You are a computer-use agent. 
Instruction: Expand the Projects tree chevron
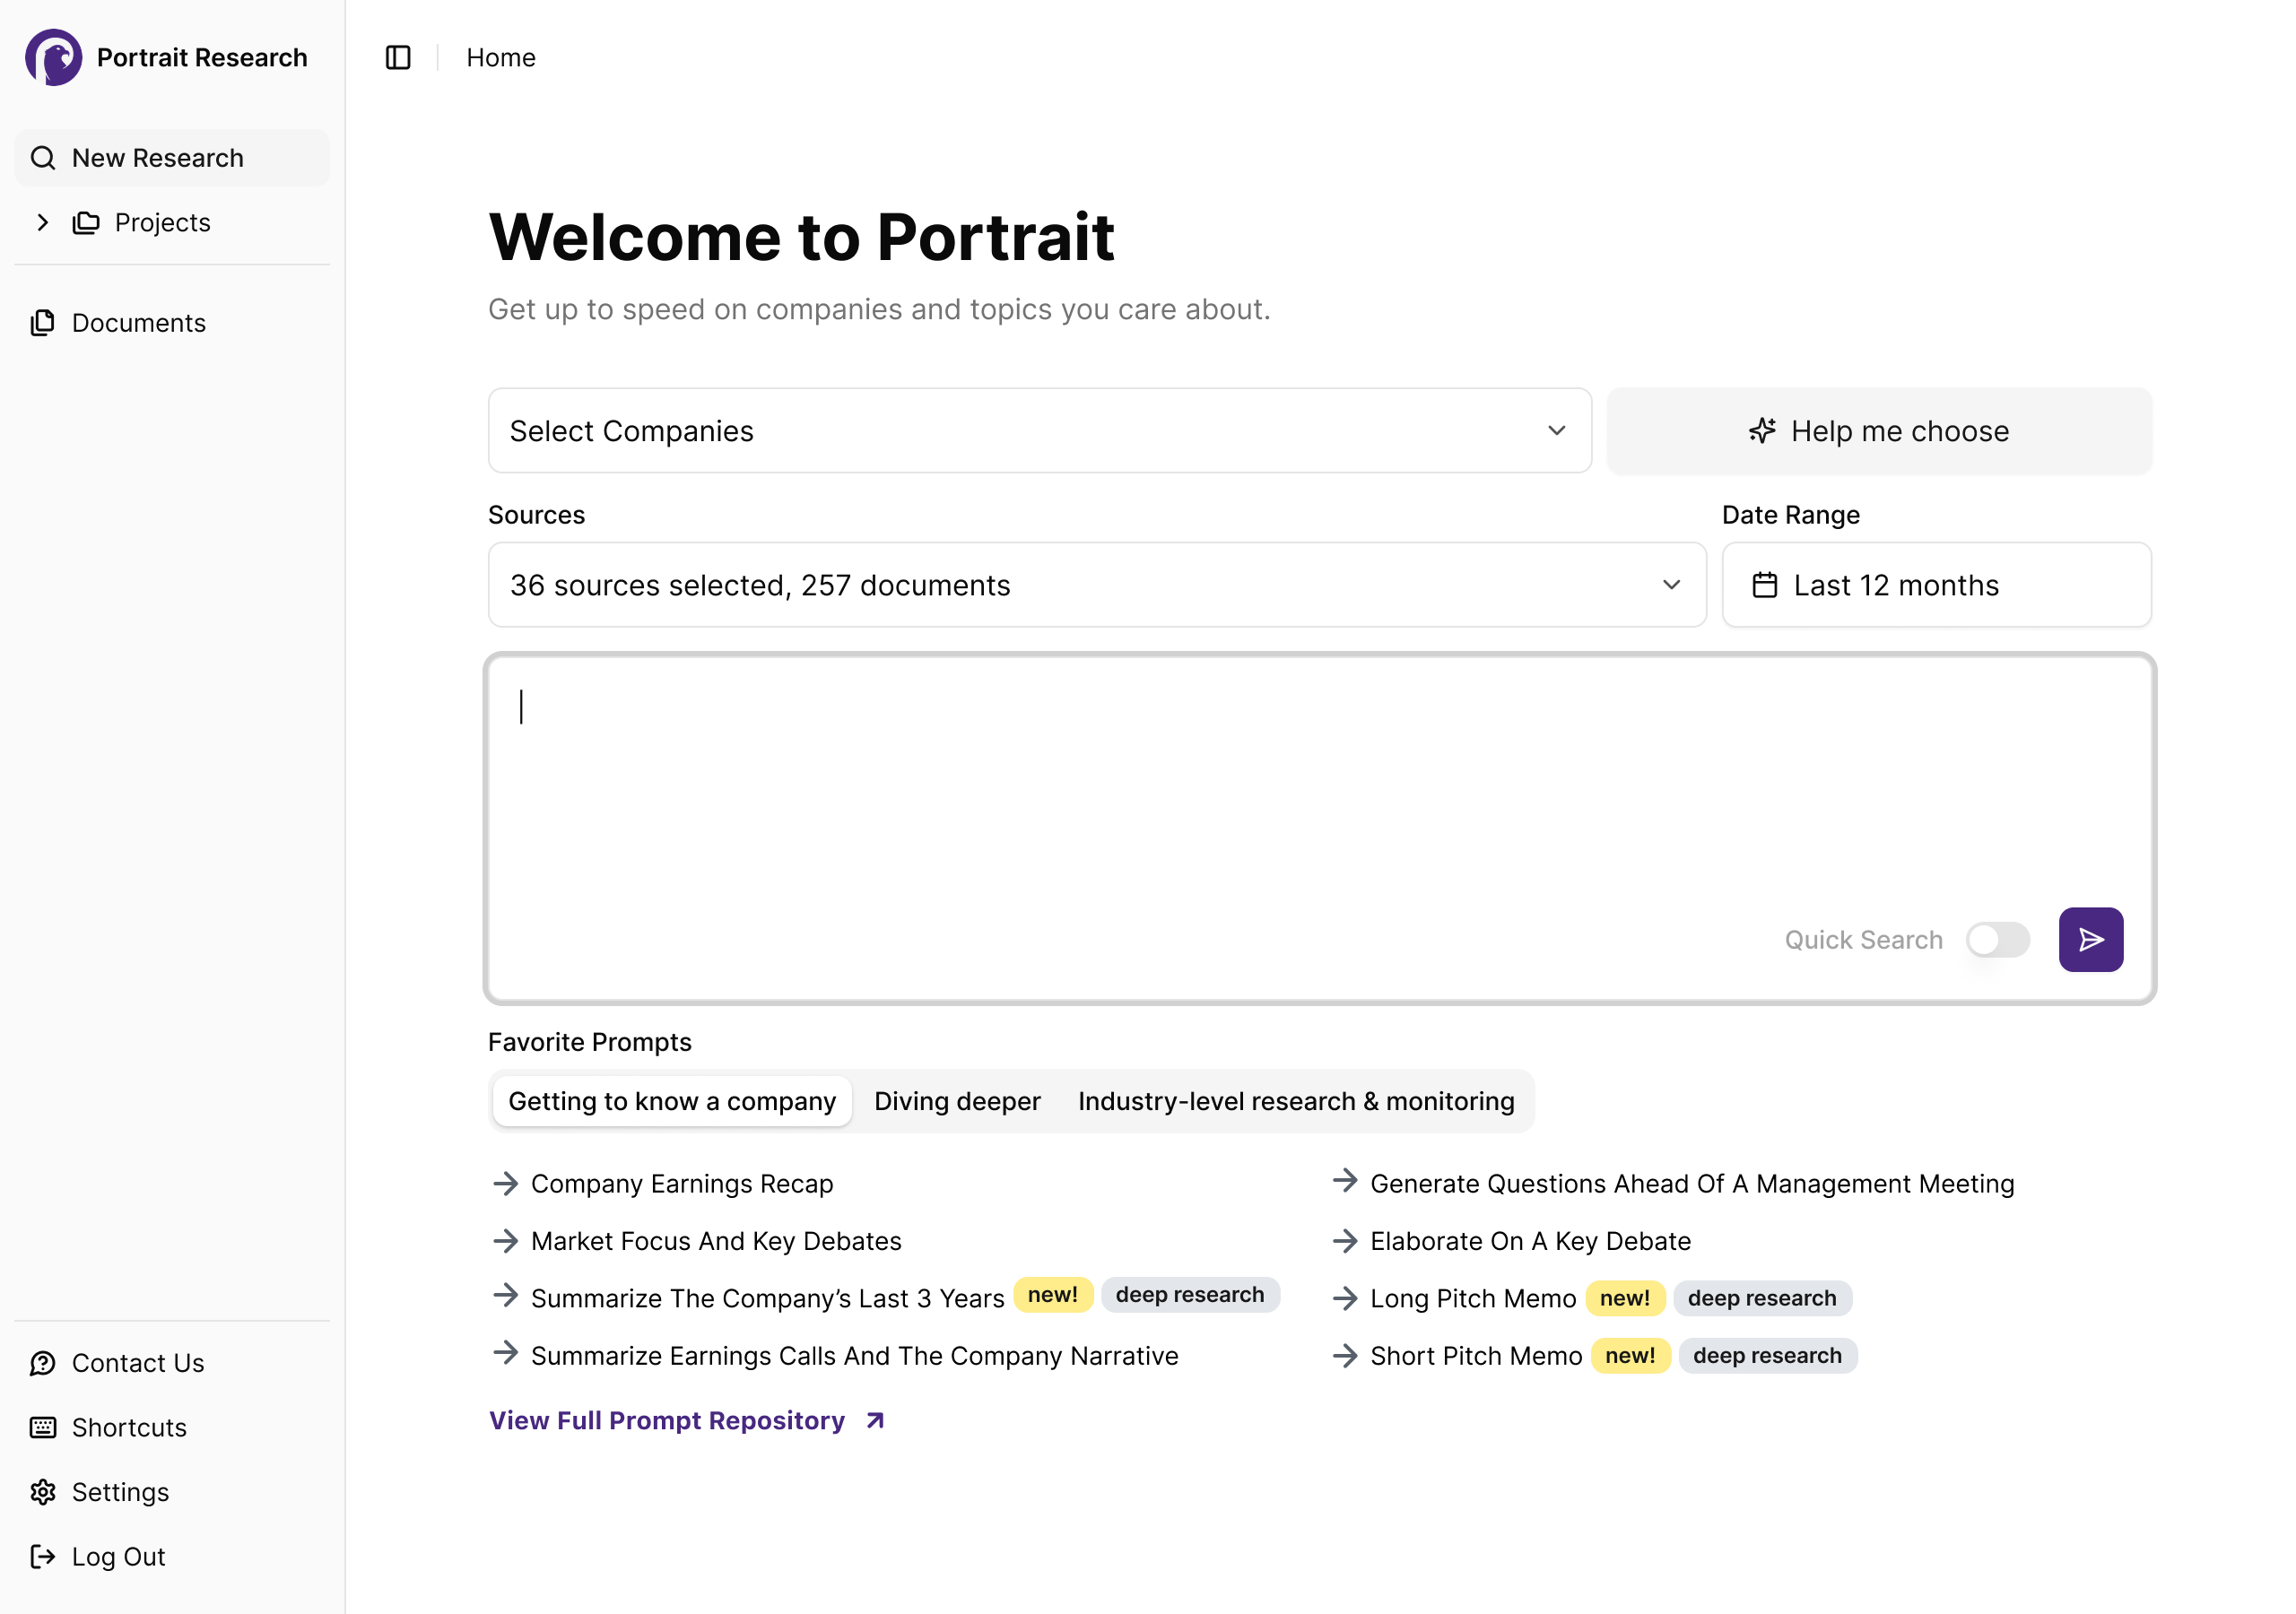pos(43,222)
